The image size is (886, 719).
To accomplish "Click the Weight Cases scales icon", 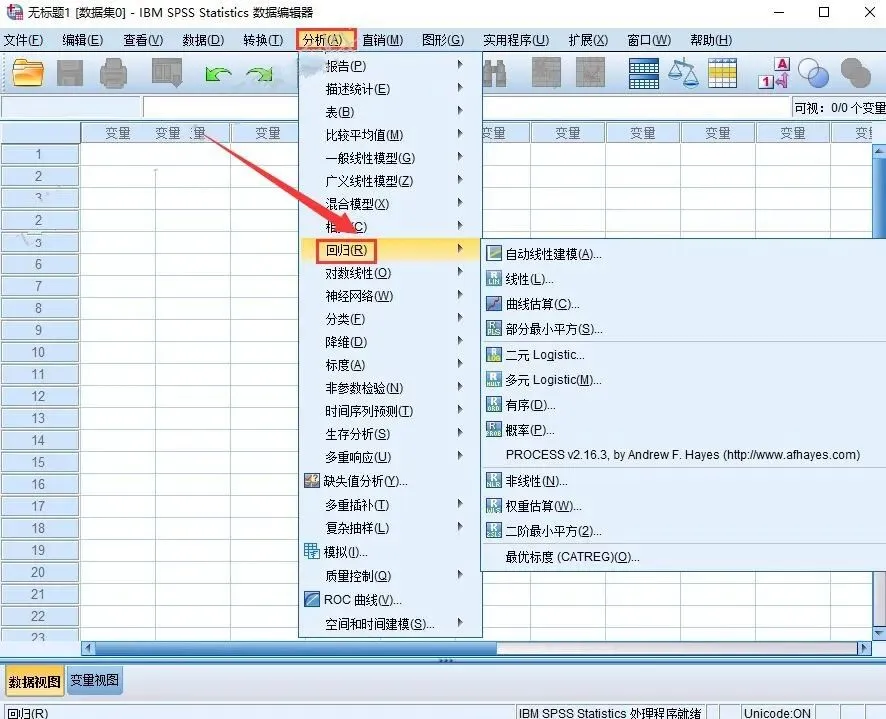I will point(683,73).
